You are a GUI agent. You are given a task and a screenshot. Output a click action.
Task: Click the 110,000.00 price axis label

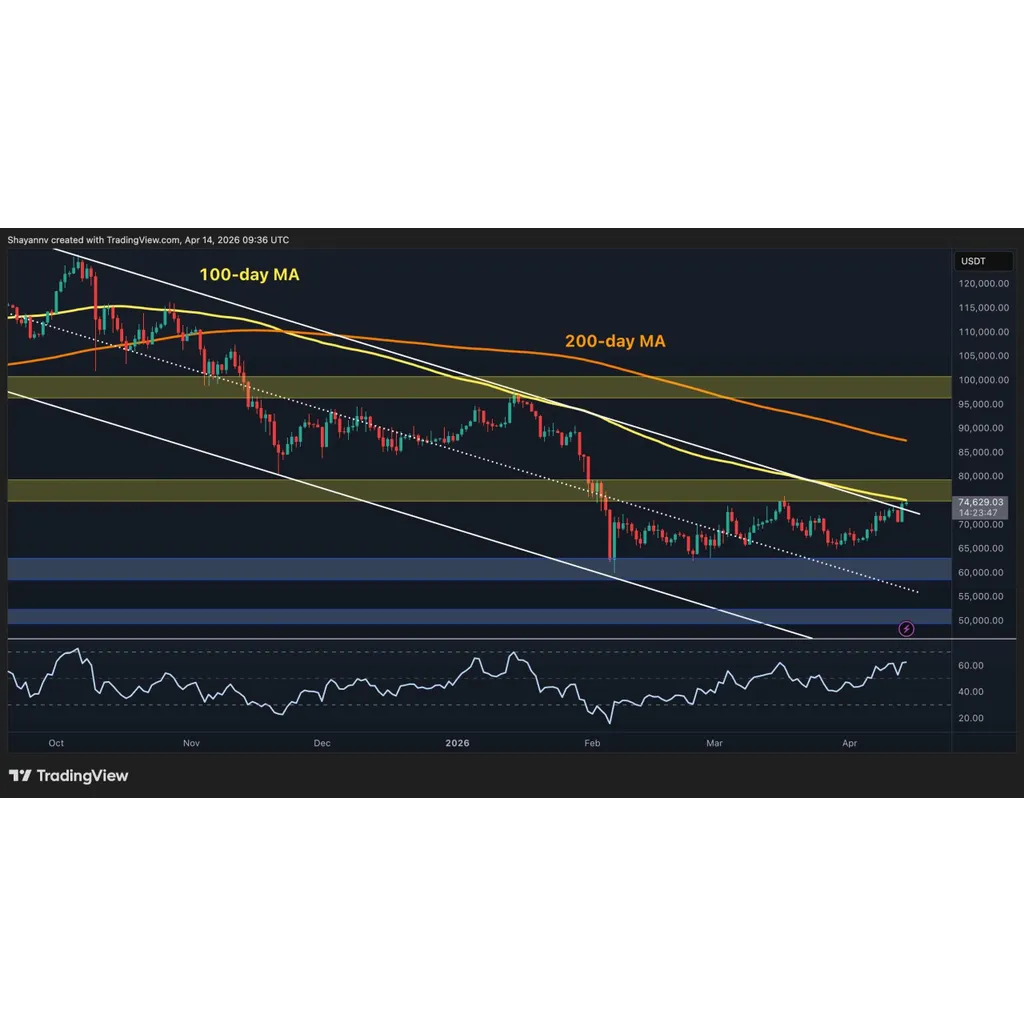click(984, 332)
